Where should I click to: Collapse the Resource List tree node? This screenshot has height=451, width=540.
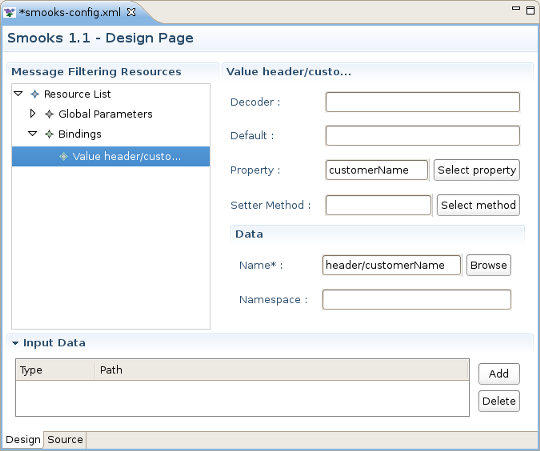pyautogui.click(x=18, y=94)
